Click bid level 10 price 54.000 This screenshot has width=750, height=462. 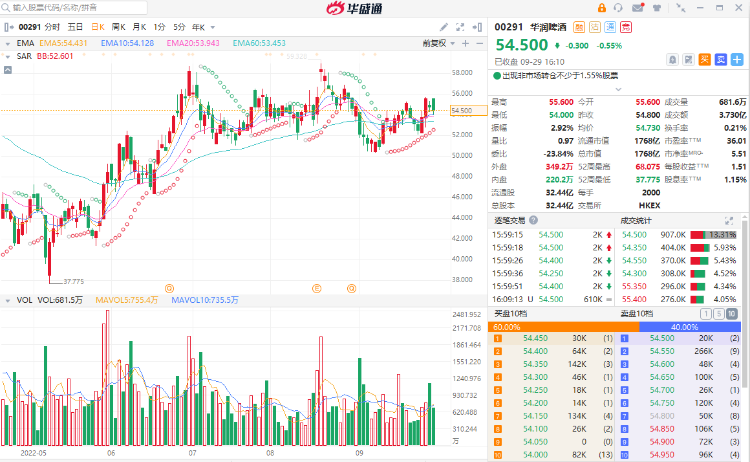coord(535,455)
